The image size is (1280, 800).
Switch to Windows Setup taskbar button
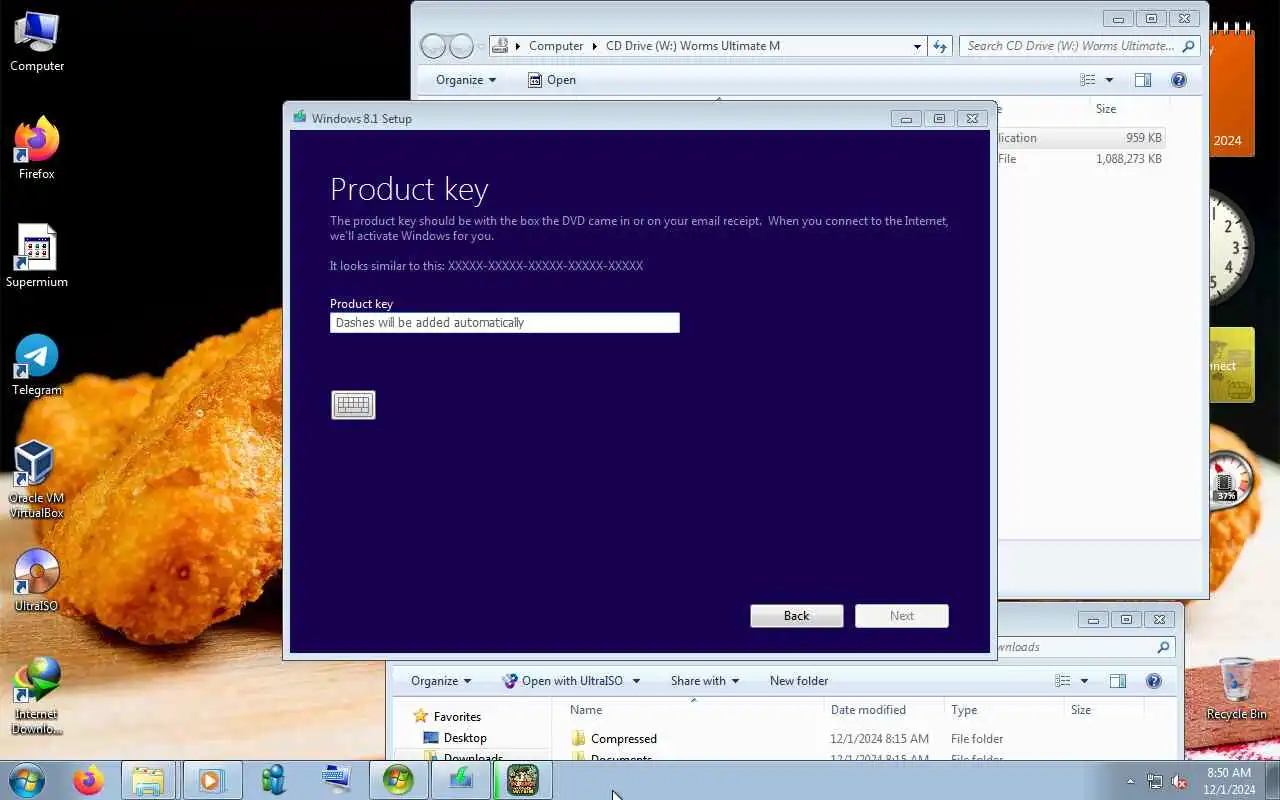[398, 780]
